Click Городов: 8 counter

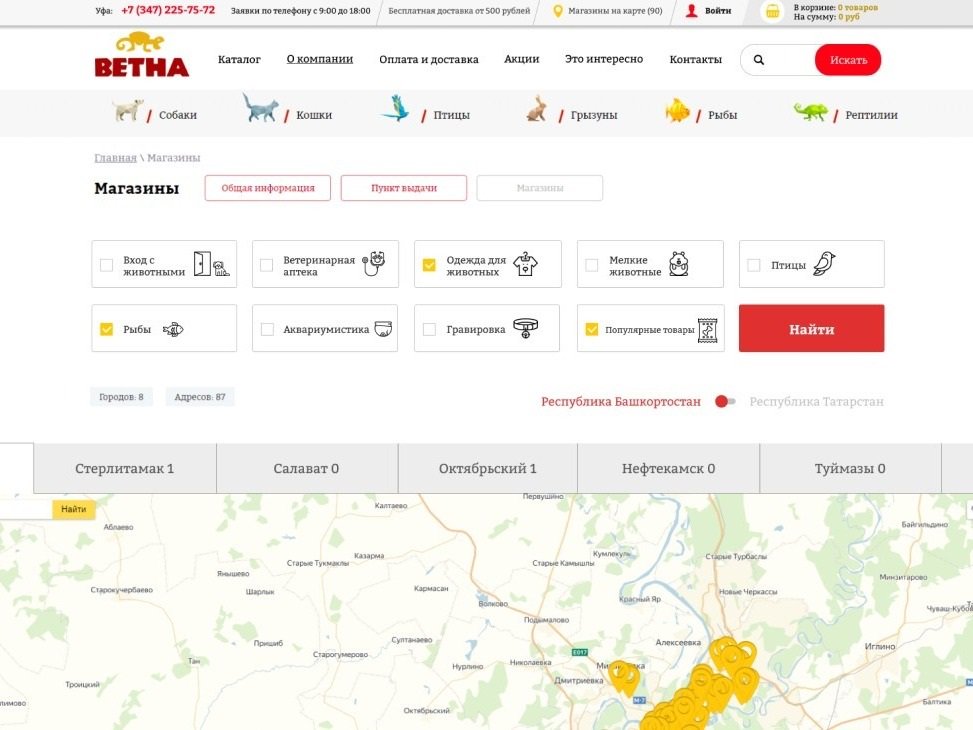tap(122, 397)
